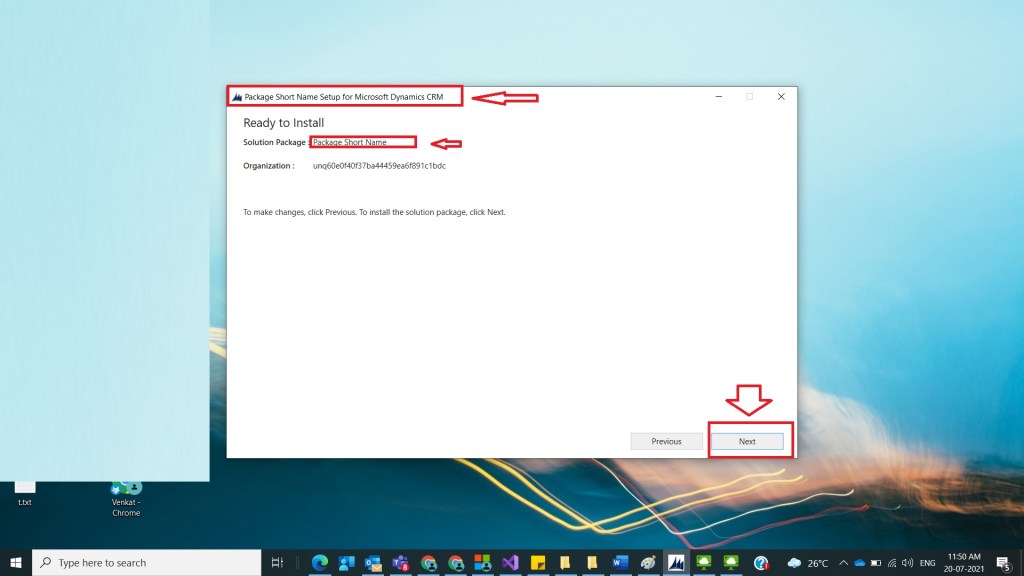Viewport: 1024px width, 576px height.
Task: Open the Venkat - Chrome desktop shortcut
Action: pos(126,495)
